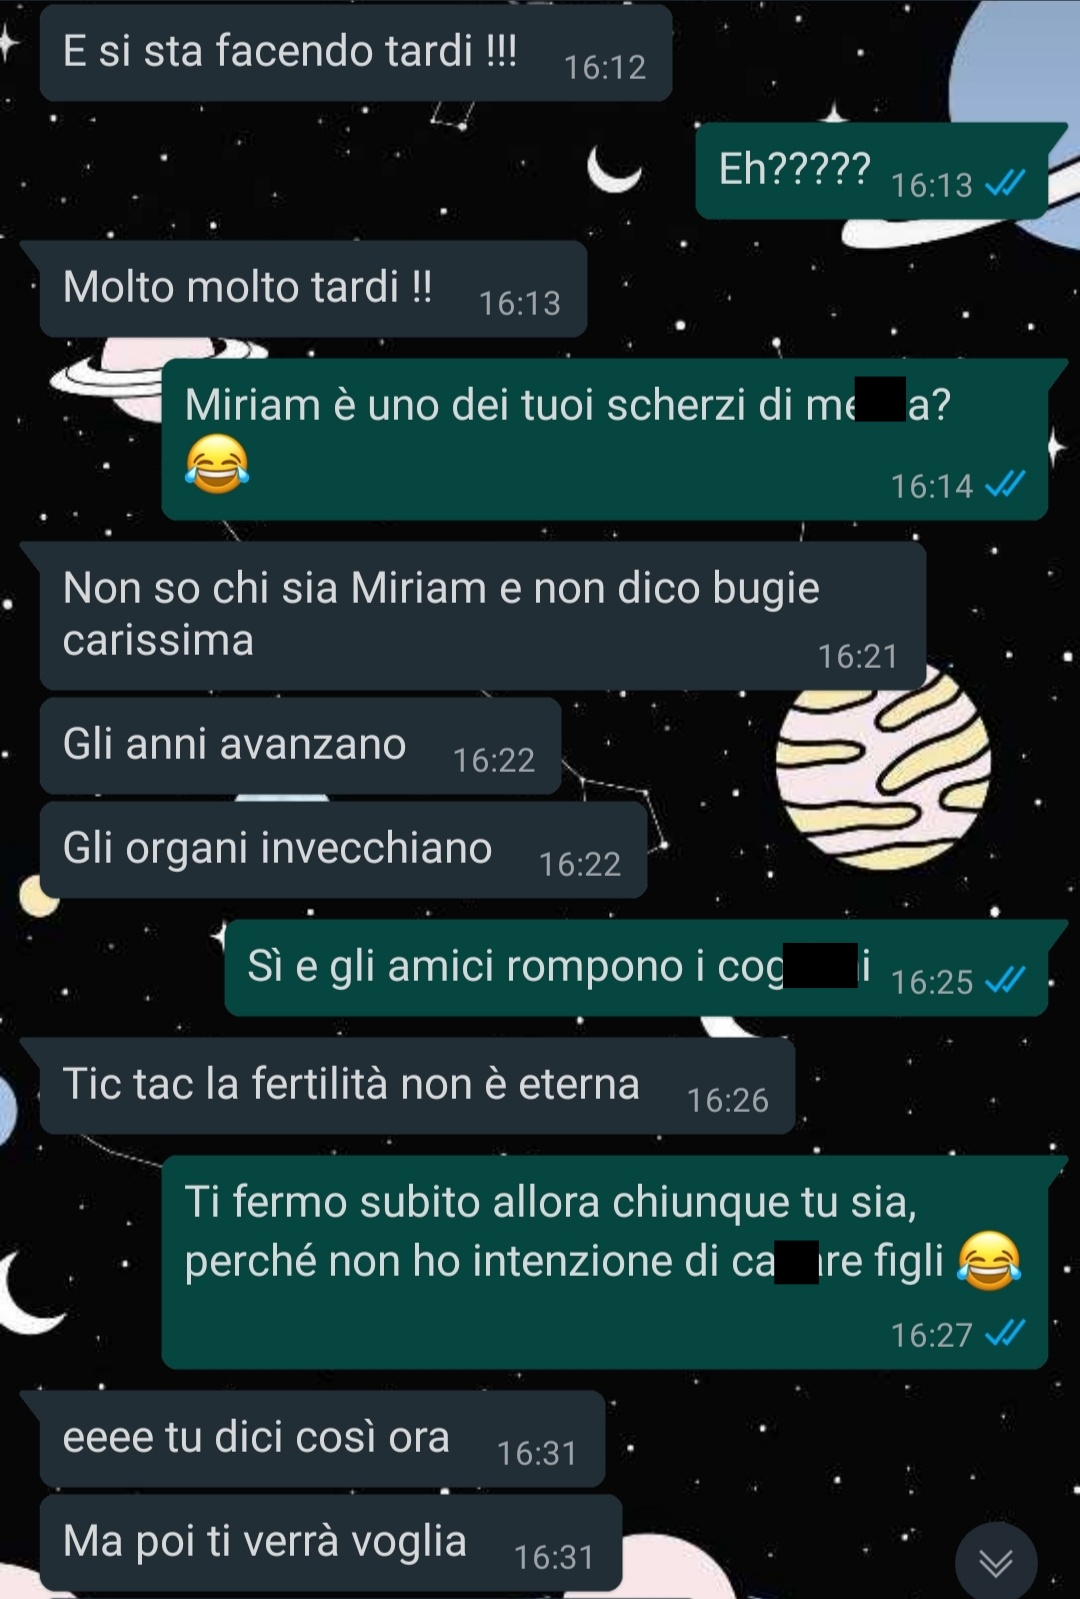Tap the read ticks next to 16:14
The image size is (1080, 1599).
(x=1005, y=485)
